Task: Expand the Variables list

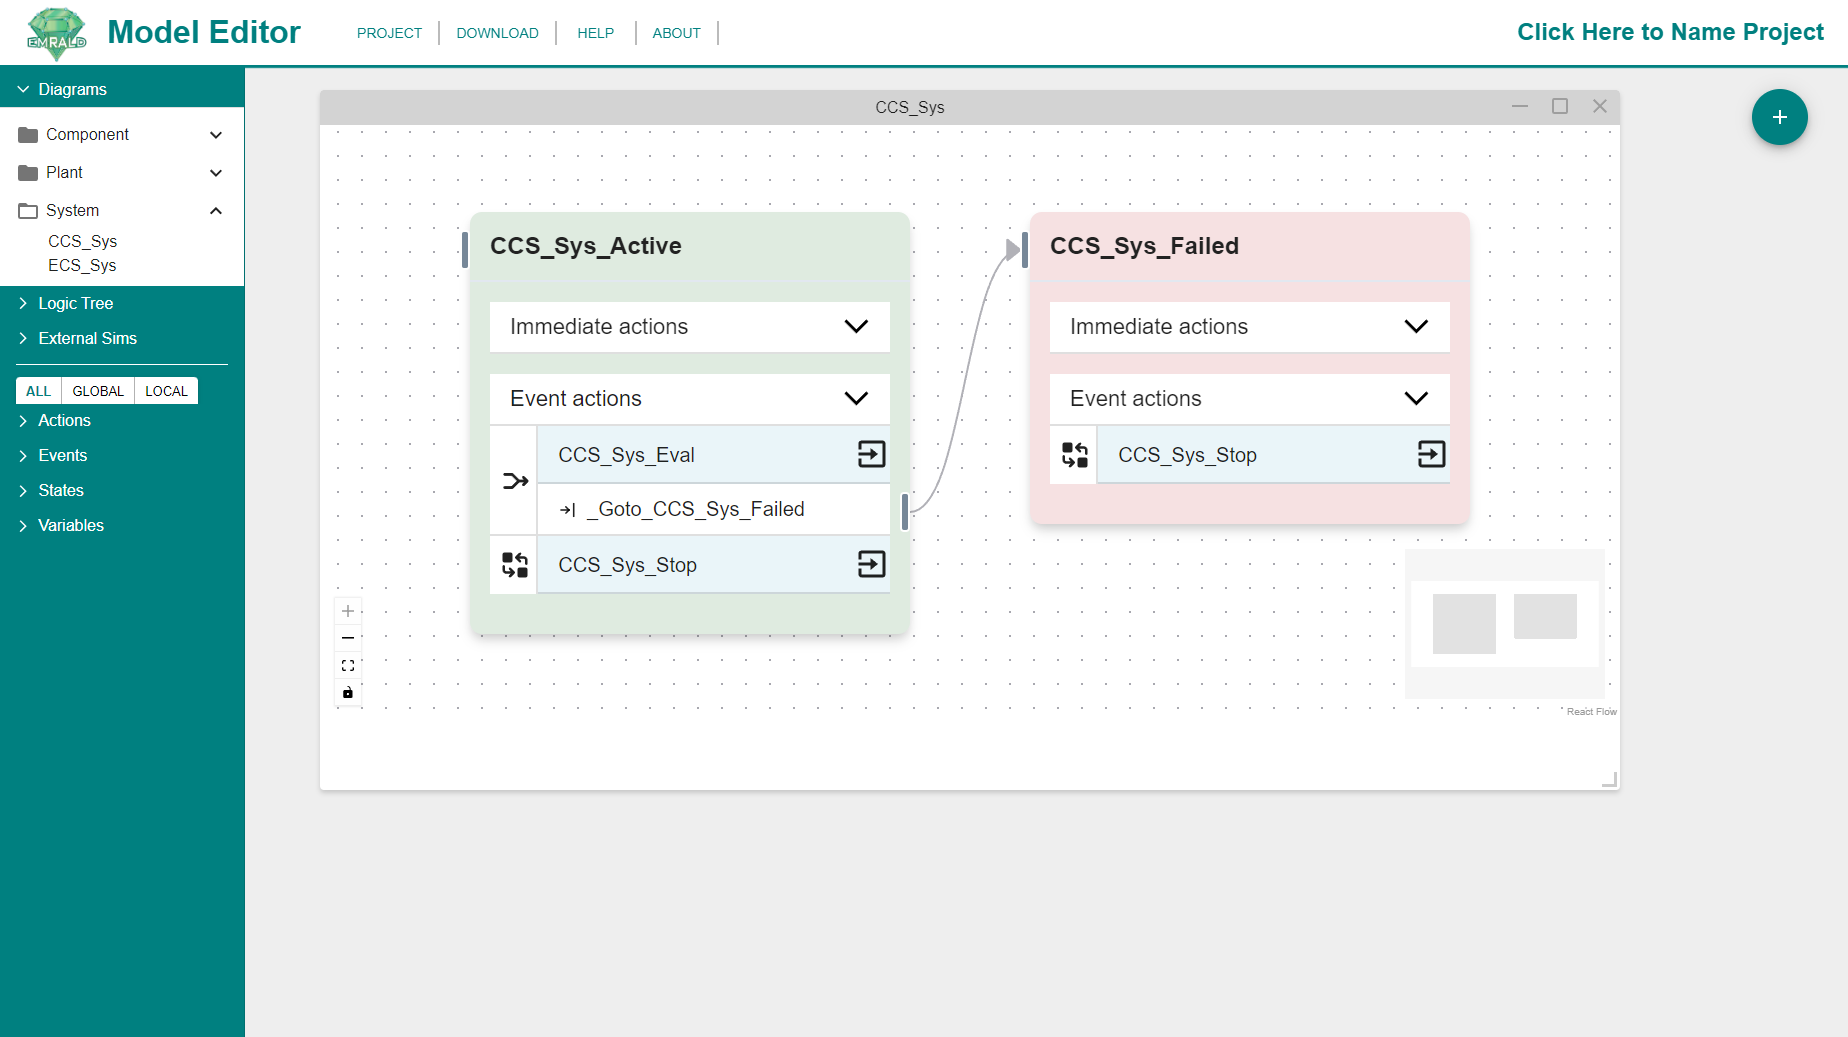Action: pos(23,526)
